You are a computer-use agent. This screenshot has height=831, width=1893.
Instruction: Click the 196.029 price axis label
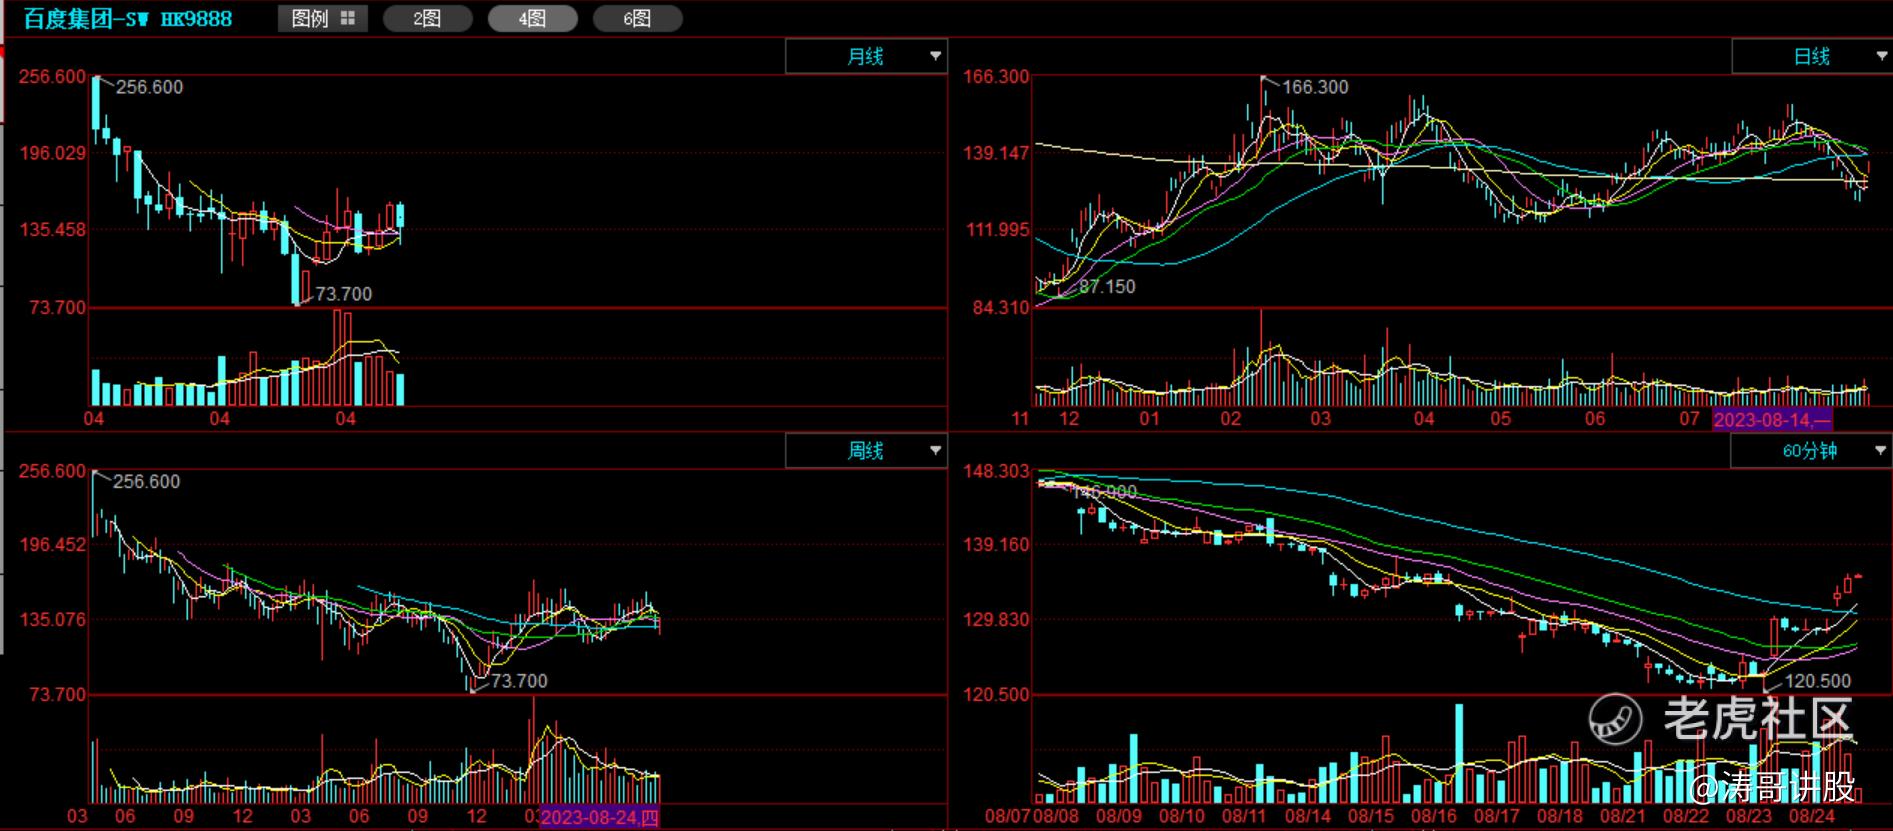52,153
